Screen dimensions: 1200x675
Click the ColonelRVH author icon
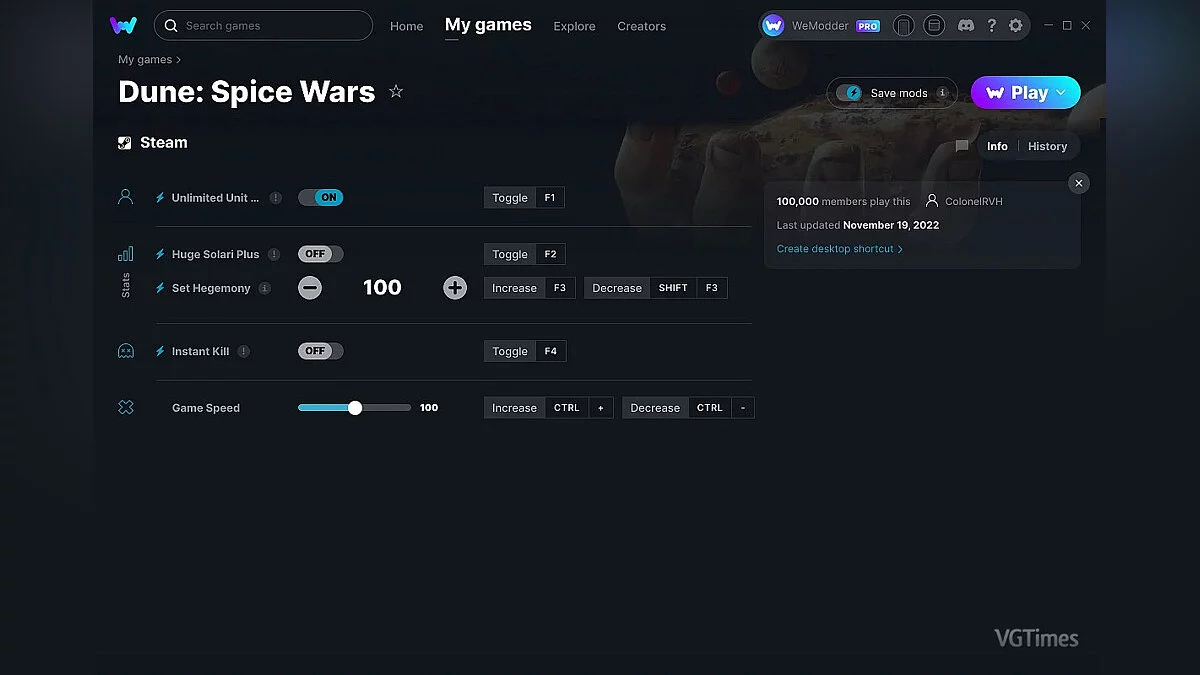(932, 201)
